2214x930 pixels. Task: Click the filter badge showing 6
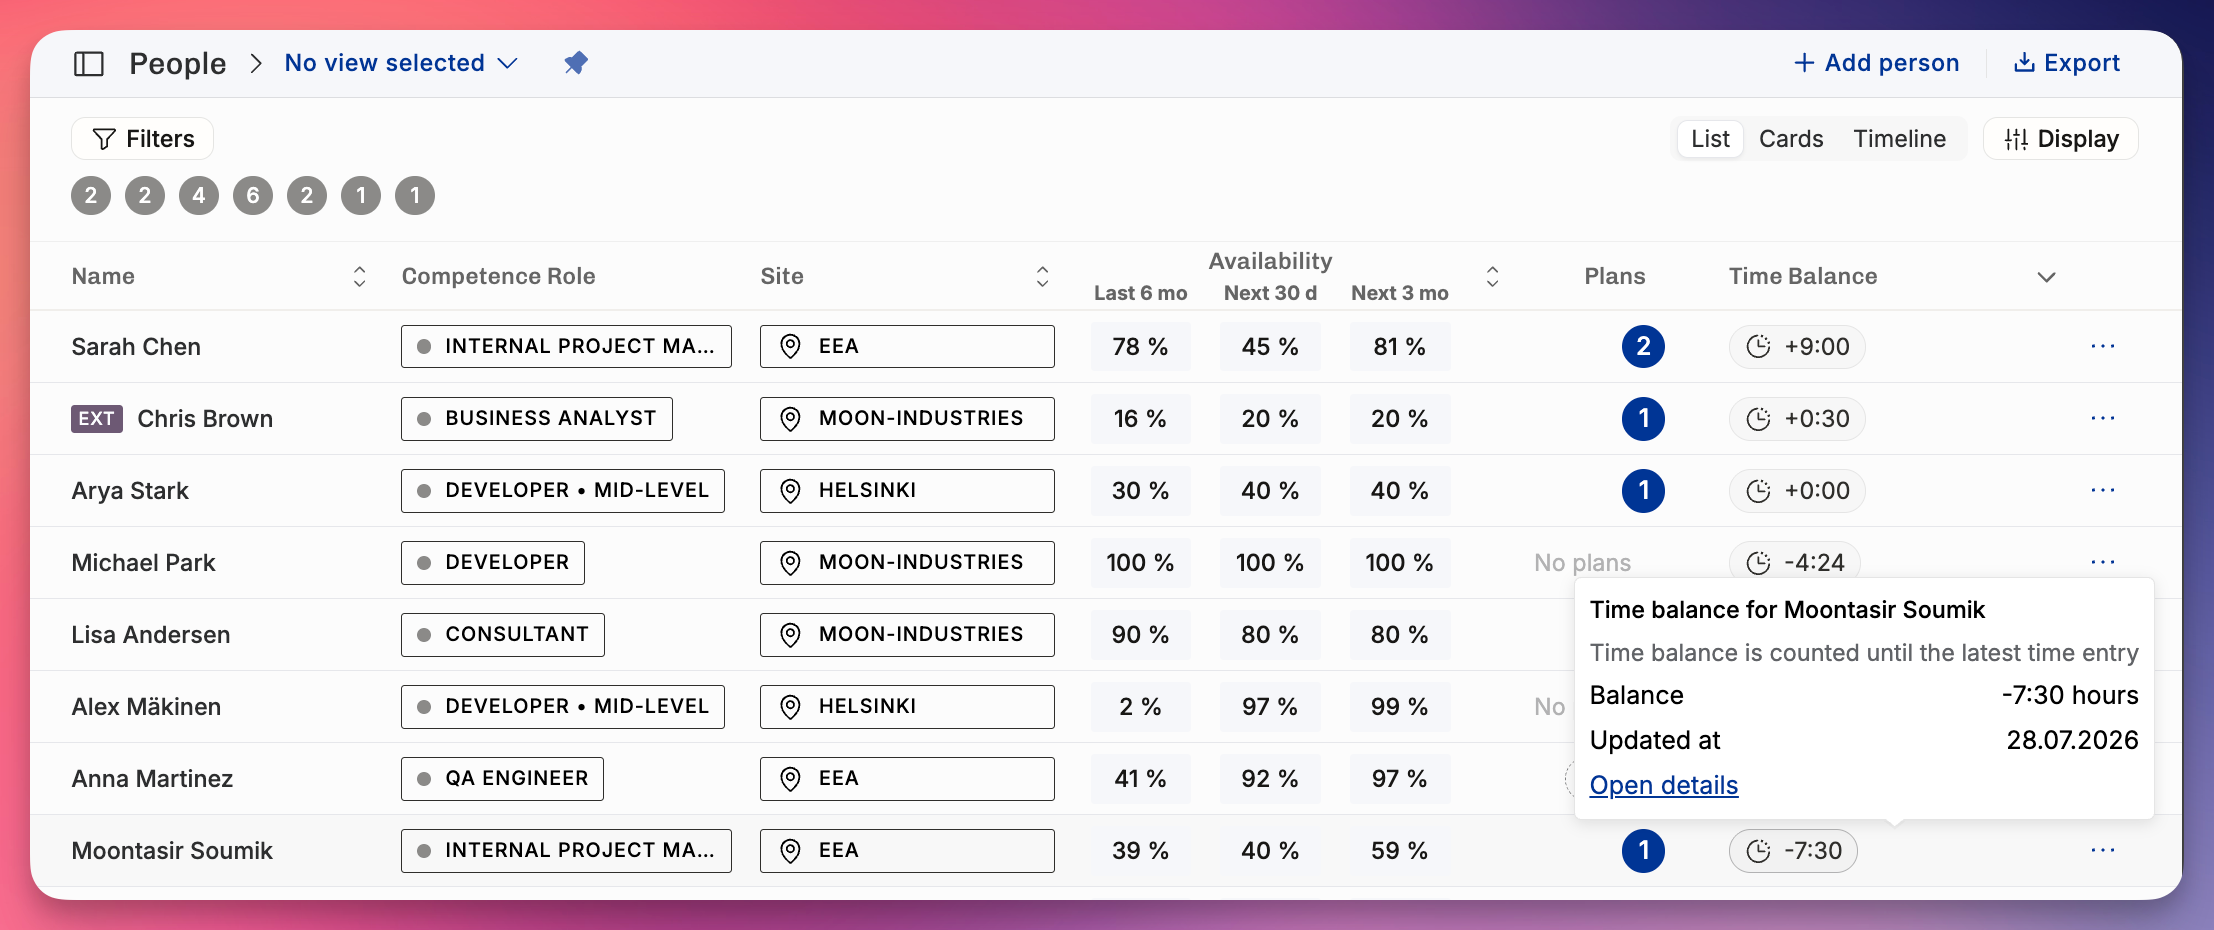click(x=253, y=196)
